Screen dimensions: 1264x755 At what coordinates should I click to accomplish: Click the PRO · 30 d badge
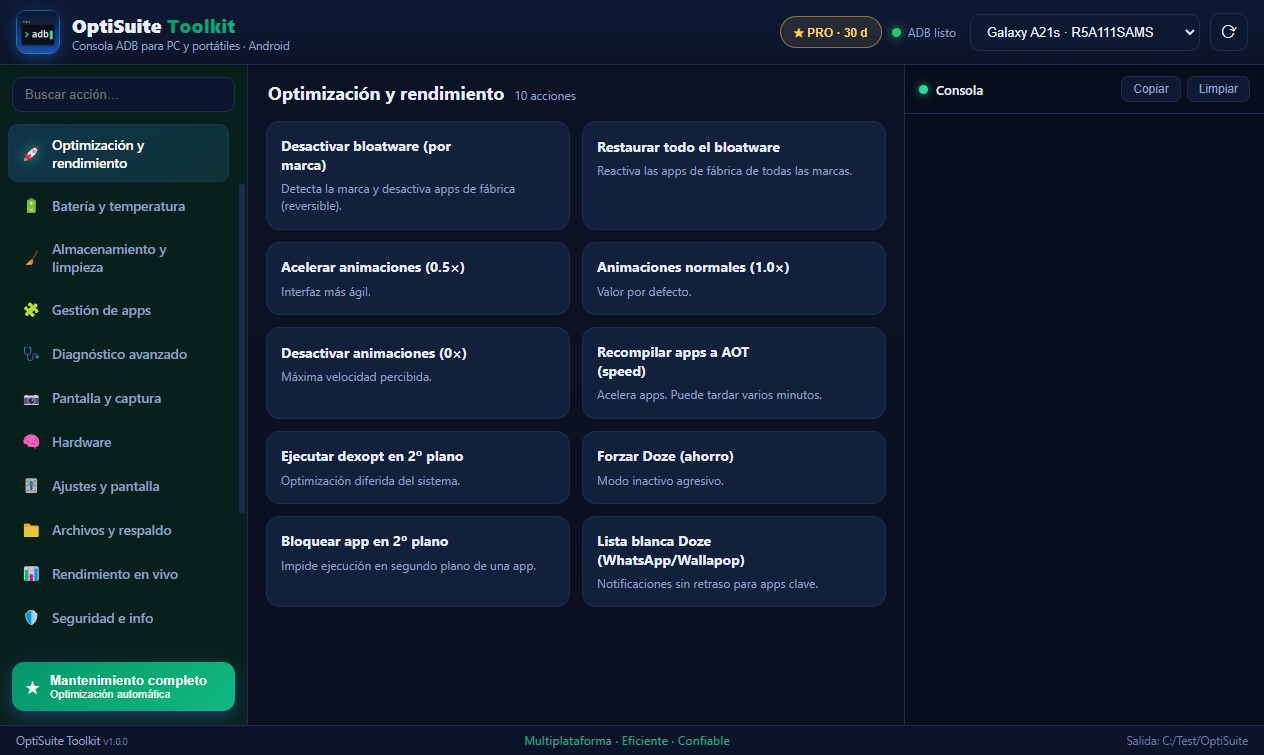(830, 32)
